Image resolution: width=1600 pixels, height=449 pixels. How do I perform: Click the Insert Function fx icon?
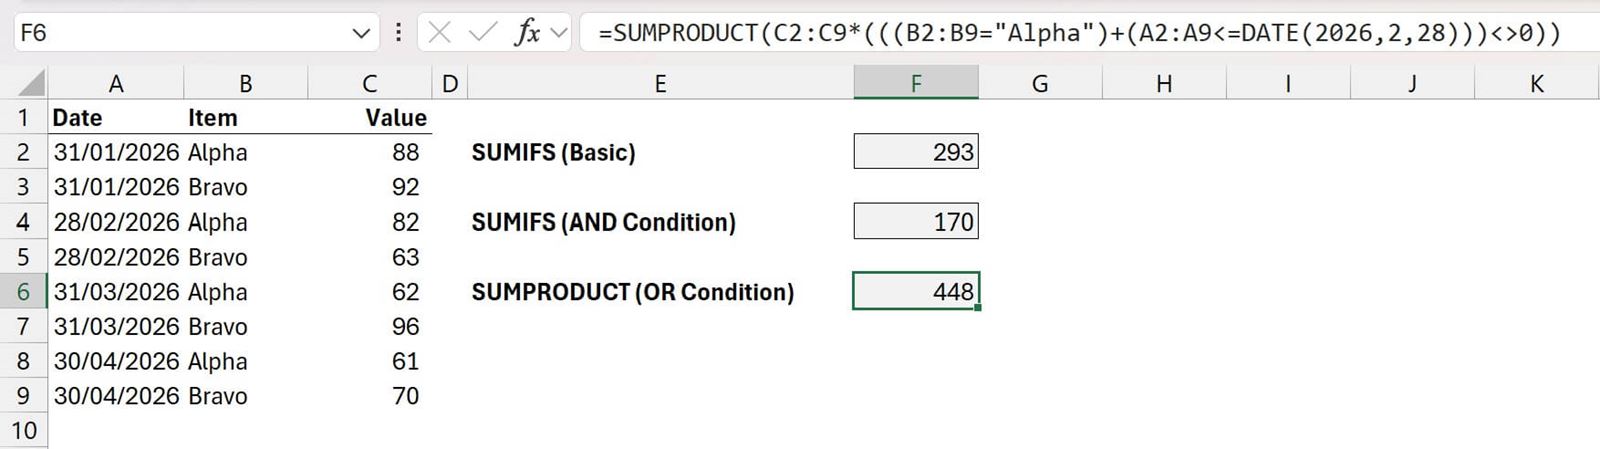coord(526,33)
